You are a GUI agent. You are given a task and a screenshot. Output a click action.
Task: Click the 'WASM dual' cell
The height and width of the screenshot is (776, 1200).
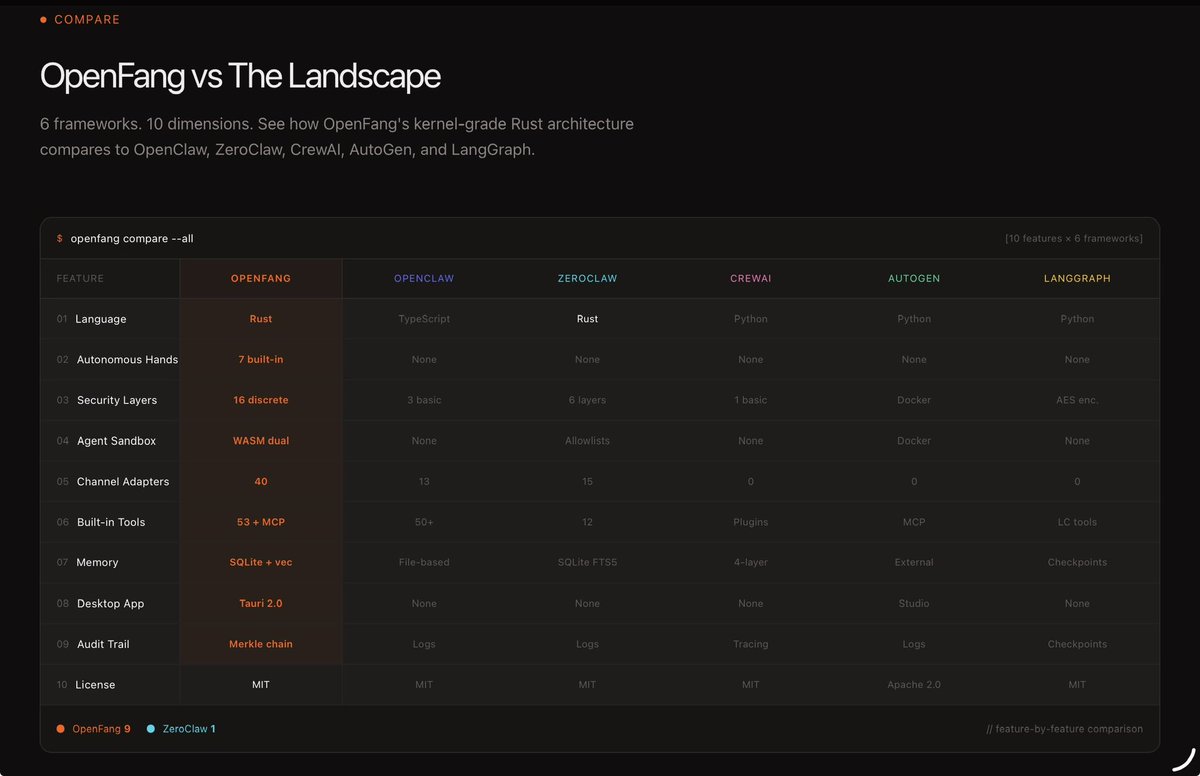tap(261, 441)
